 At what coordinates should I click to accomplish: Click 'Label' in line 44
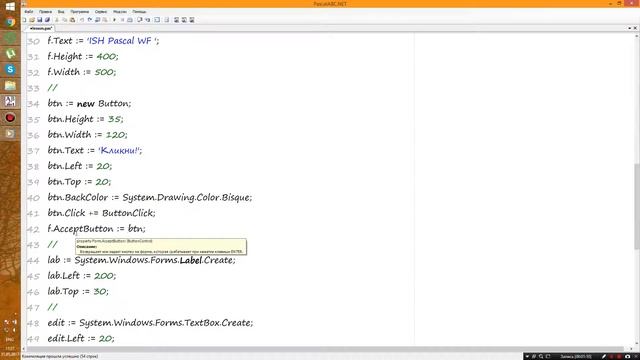(191, 260)
